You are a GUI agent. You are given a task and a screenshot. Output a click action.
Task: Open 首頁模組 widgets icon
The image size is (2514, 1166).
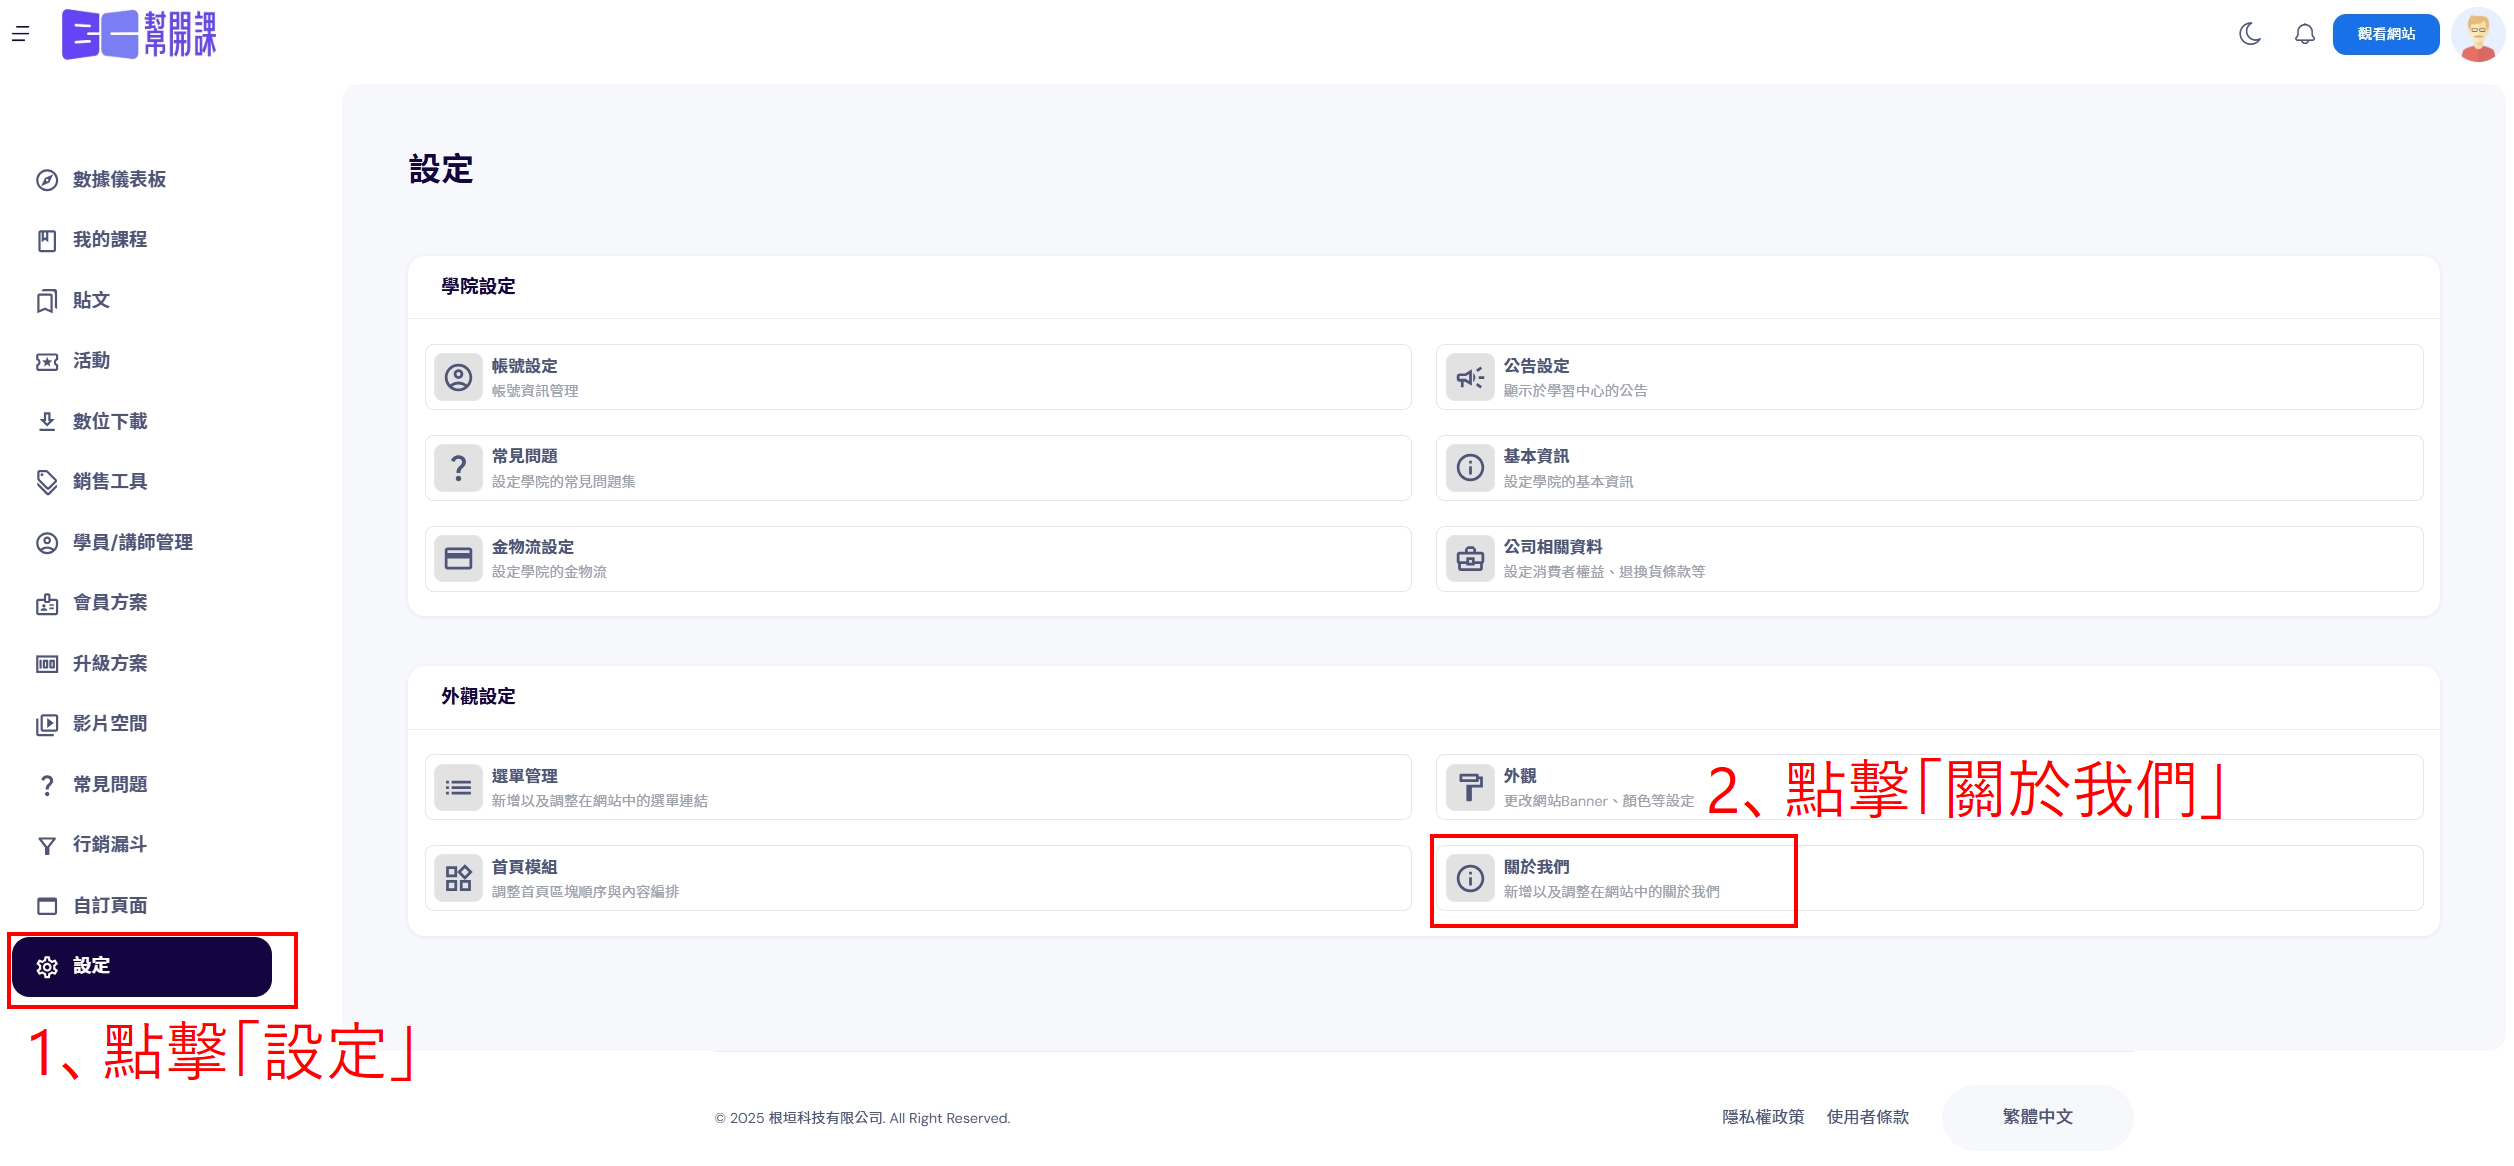click(459, 878)
